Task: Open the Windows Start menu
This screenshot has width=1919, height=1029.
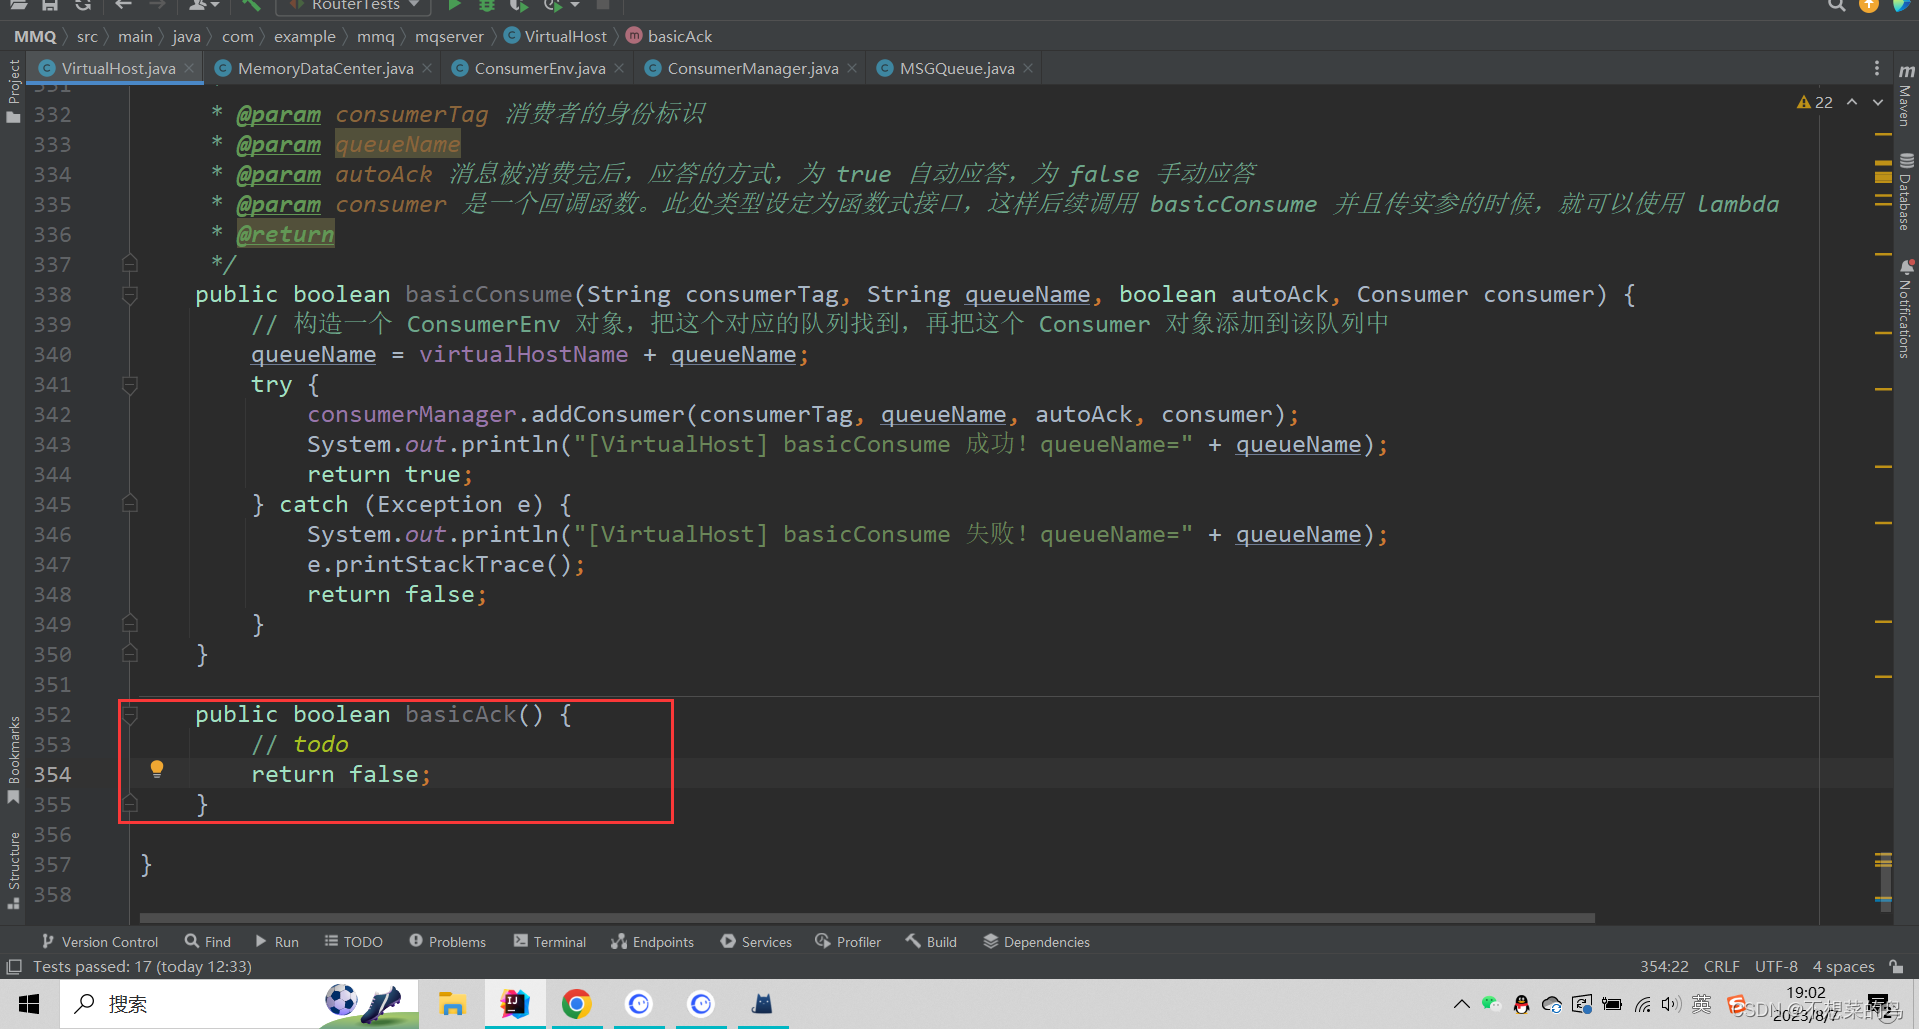Action: click(29, 1004)
